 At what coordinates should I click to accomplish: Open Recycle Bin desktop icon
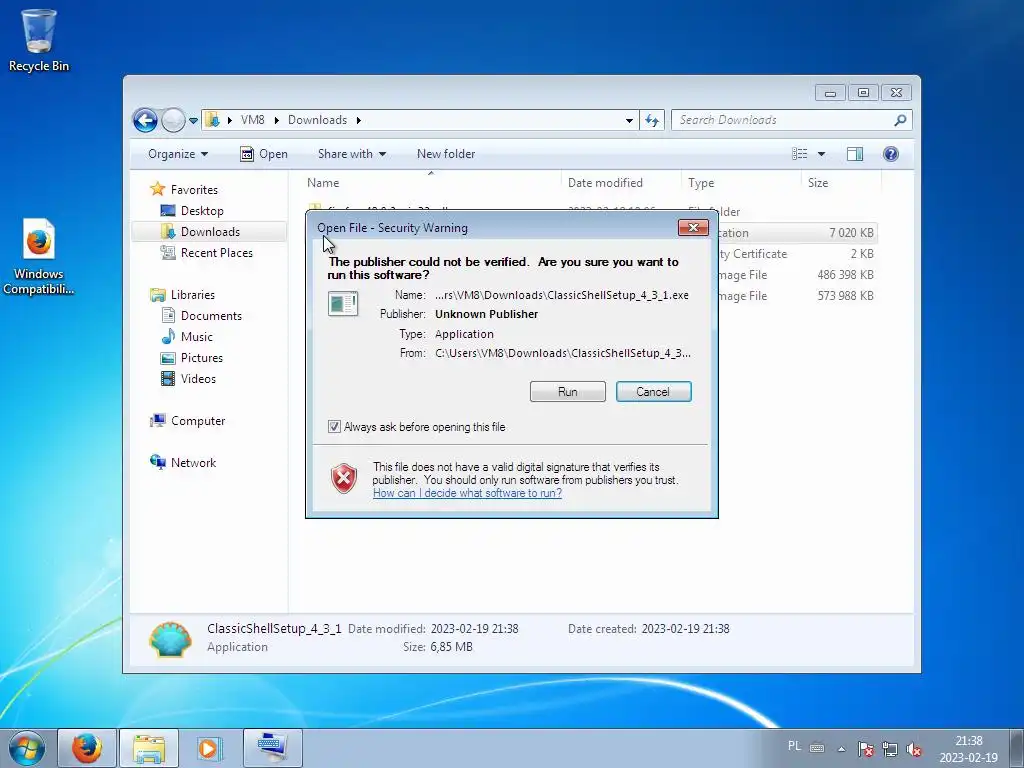39,40
